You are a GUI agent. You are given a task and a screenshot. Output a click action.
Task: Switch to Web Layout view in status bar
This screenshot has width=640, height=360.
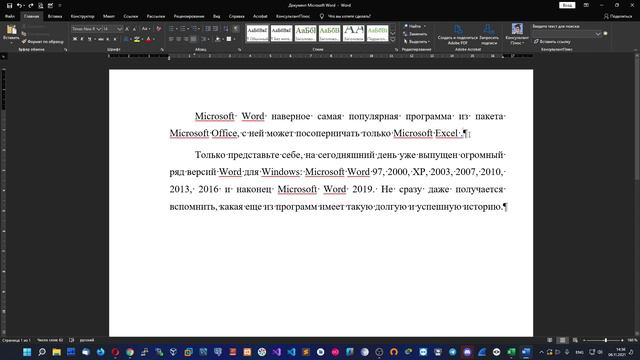point(575,340)
